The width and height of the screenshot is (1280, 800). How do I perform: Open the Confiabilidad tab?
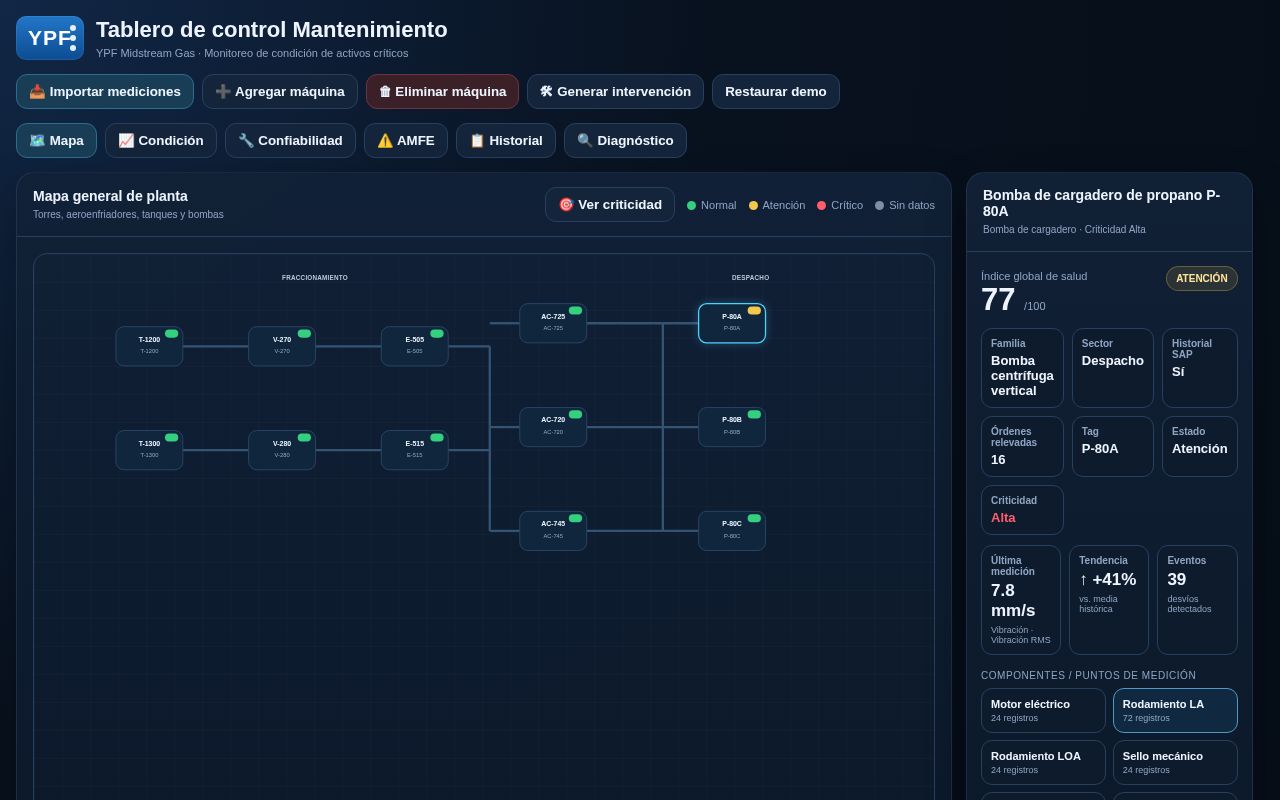[x=290, y=140]
